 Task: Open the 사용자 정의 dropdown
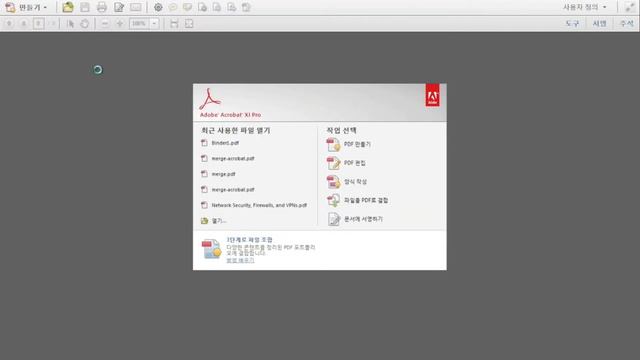coord(585,7)
